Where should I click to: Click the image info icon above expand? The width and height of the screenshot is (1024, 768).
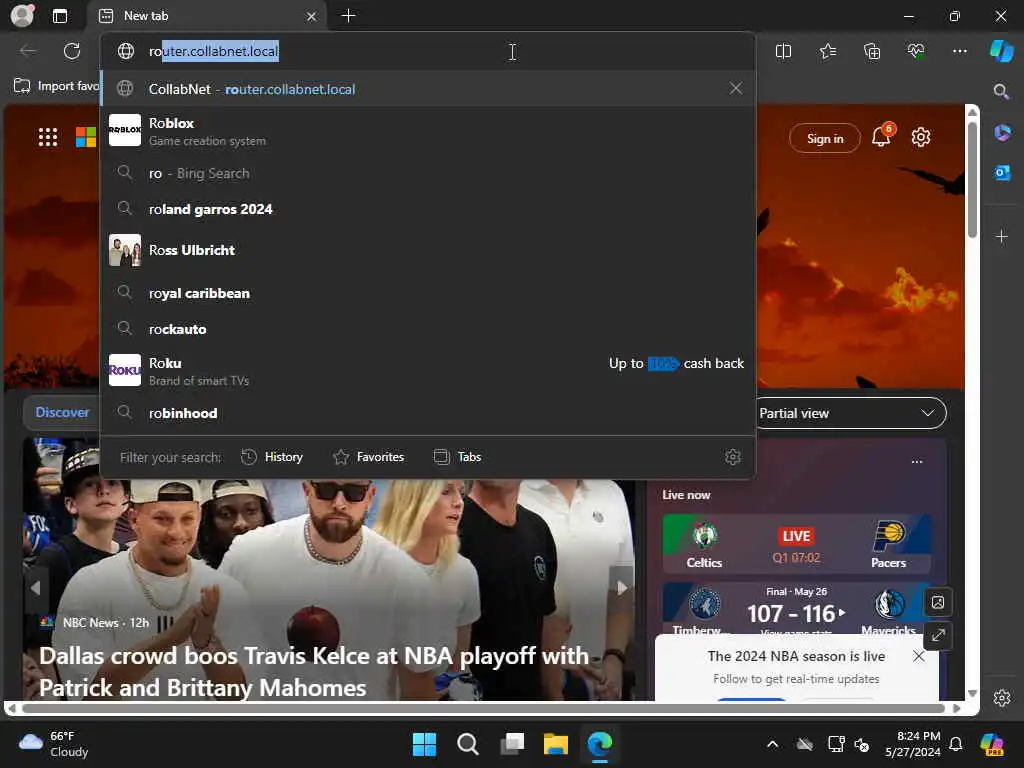(938, 602)
